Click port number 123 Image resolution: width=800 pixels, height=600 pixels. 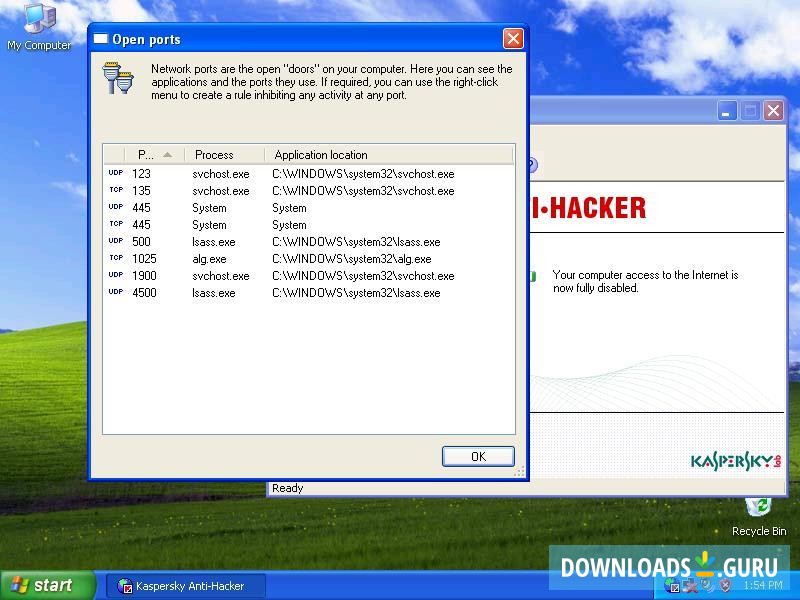pyautogui.click(x=141, y=174)
